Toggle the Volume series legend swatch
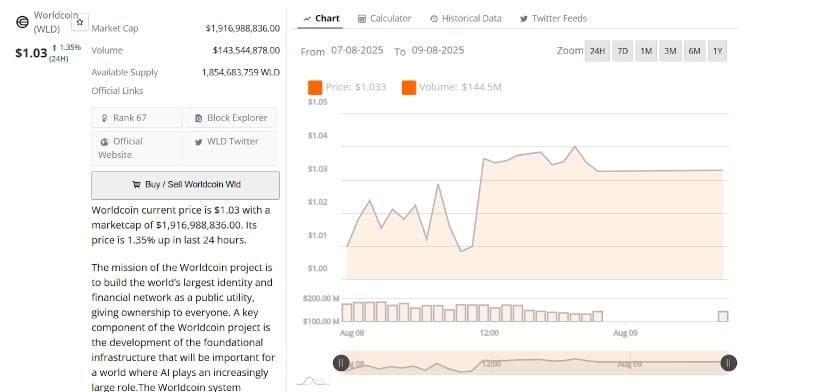Screen dimensions: 825x392 click(x=409, y=87)
